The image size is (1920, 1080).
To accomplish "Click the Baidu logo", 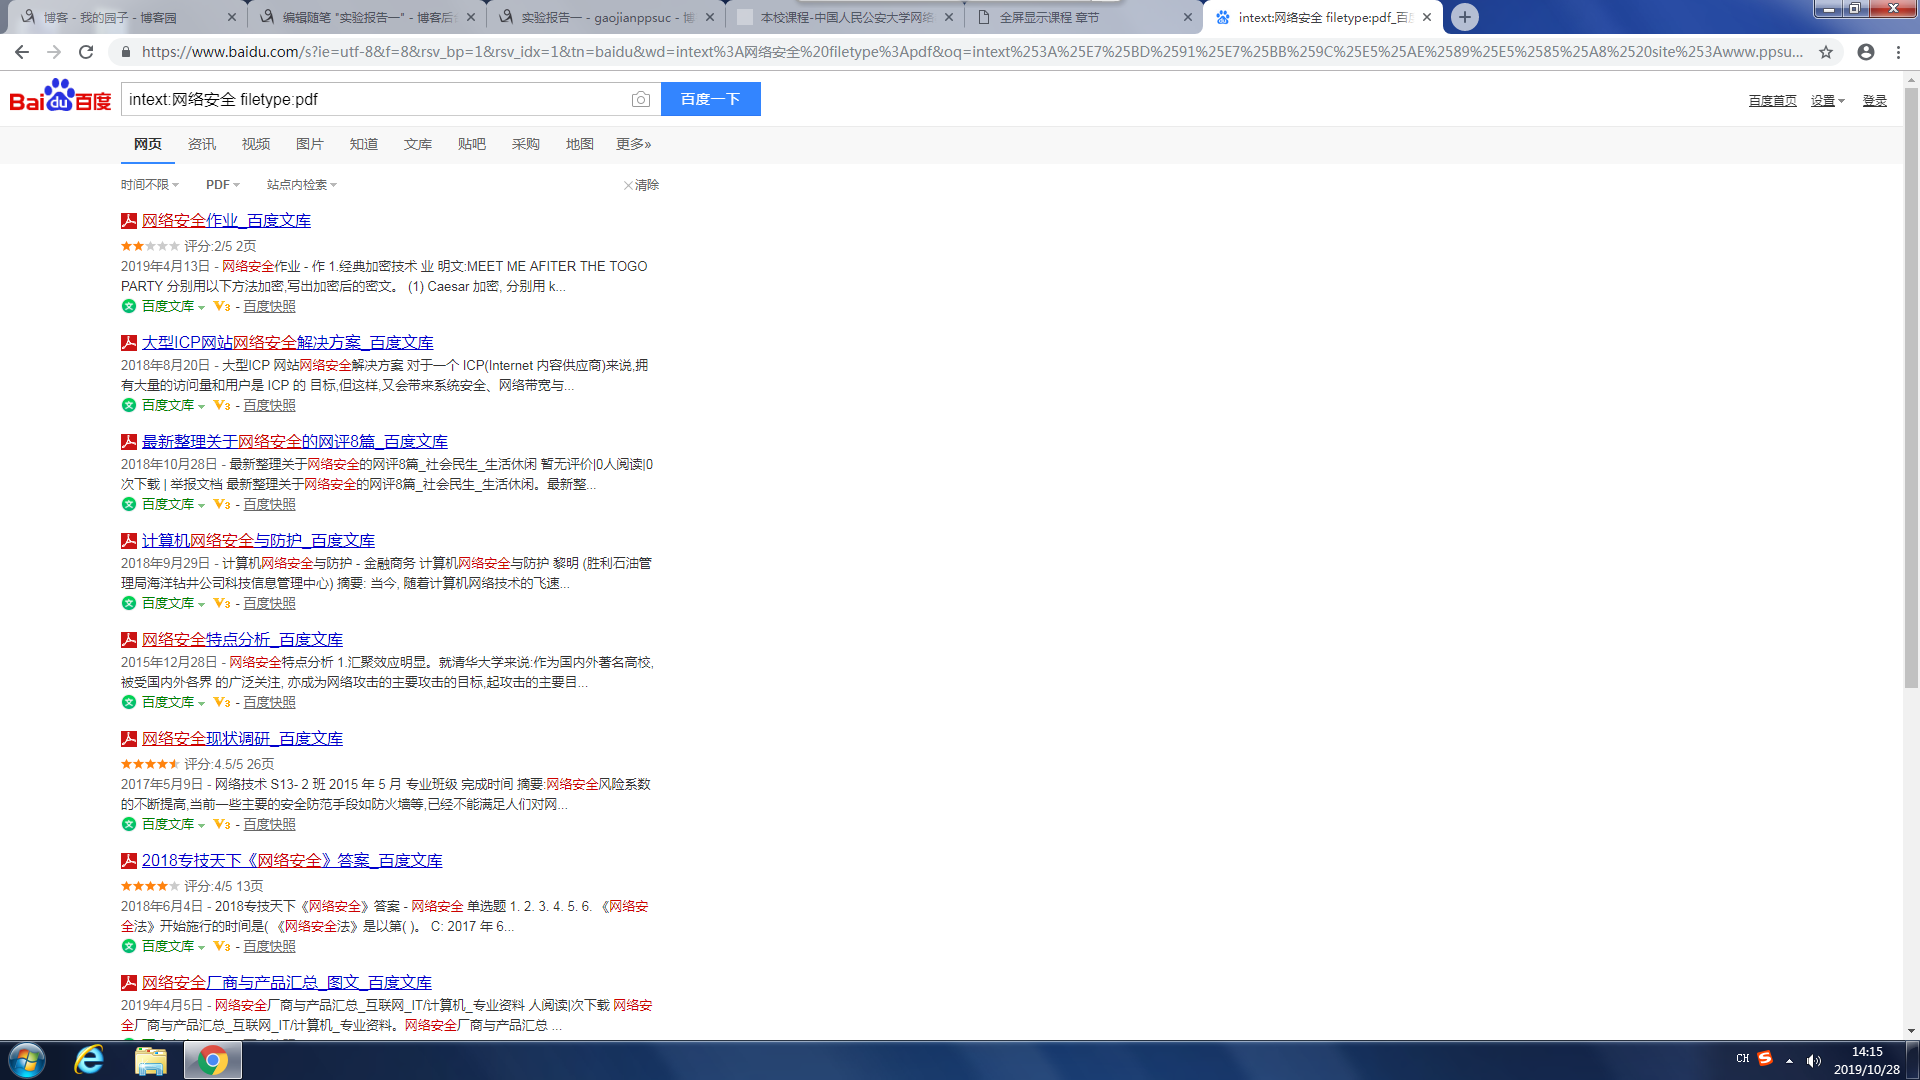I will 60,97.
